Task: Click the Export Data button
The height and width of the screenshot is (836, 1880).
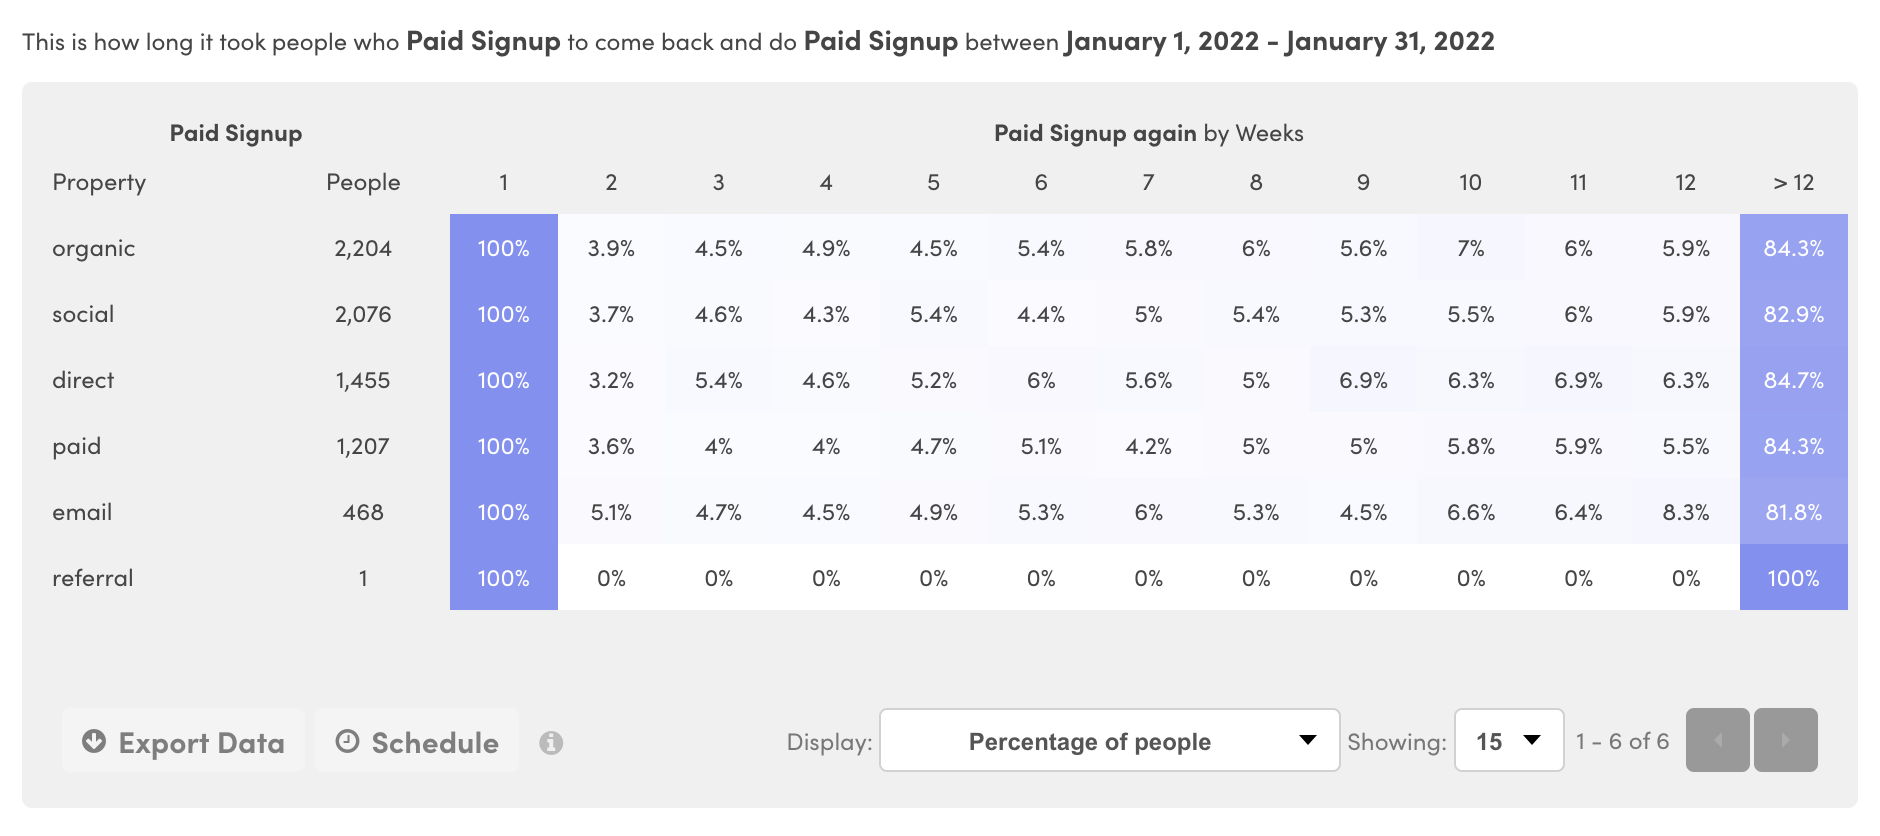Action: coord(183,742)
